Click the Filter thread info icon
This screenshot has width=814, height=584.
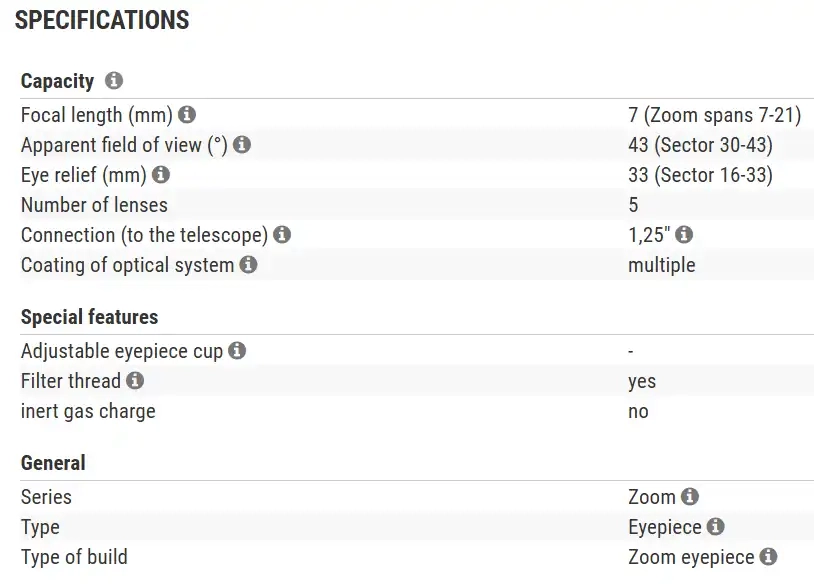135,381
